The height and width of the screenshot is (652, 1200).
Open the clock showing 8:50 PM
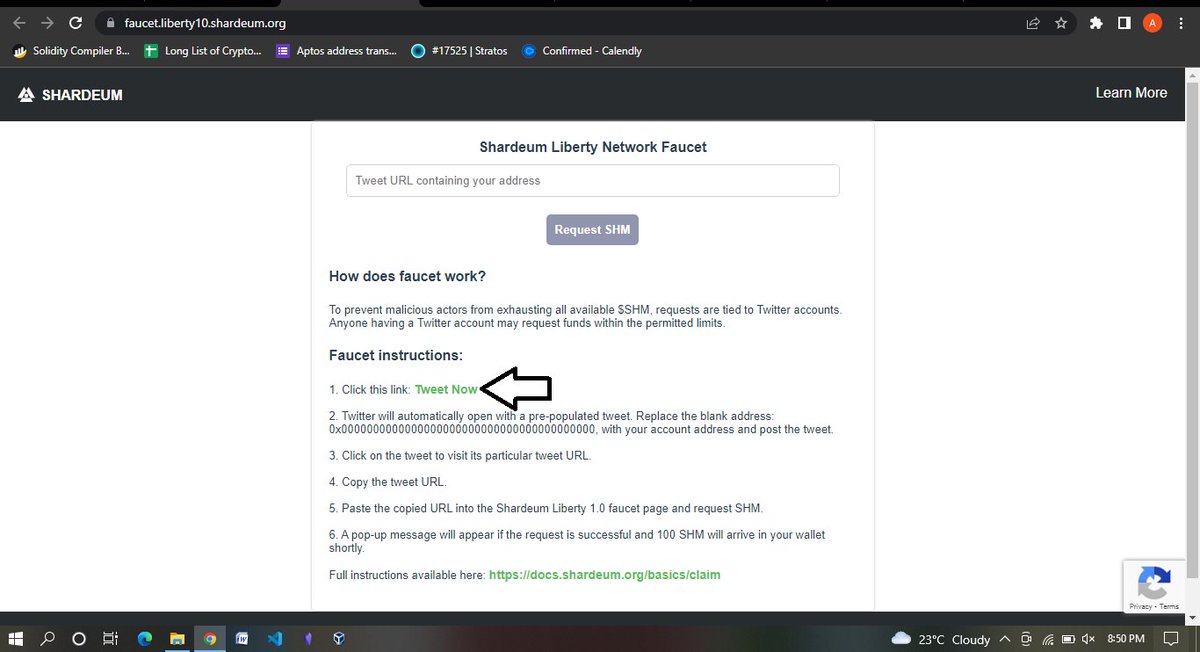click(x=1126, y=638)
